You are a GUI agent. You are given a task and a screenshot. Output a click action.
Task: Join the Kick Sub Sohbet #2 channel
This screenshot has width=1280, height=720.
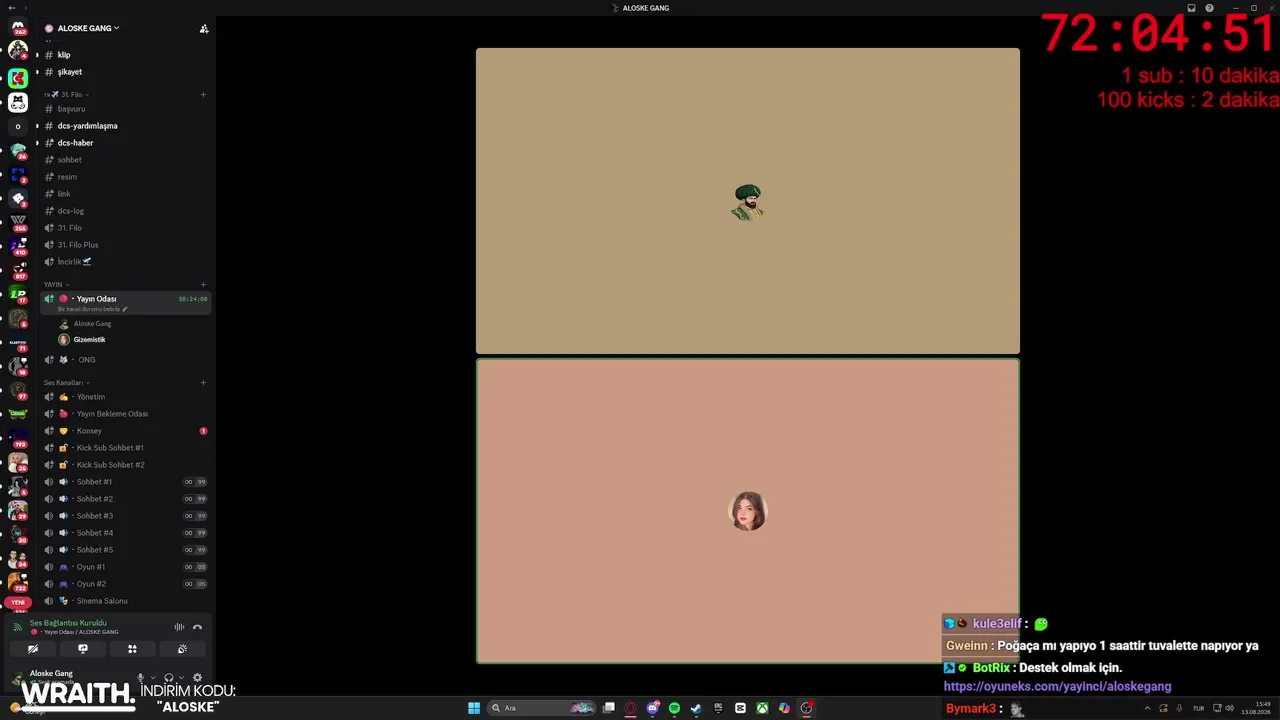[x=124, y=465]
